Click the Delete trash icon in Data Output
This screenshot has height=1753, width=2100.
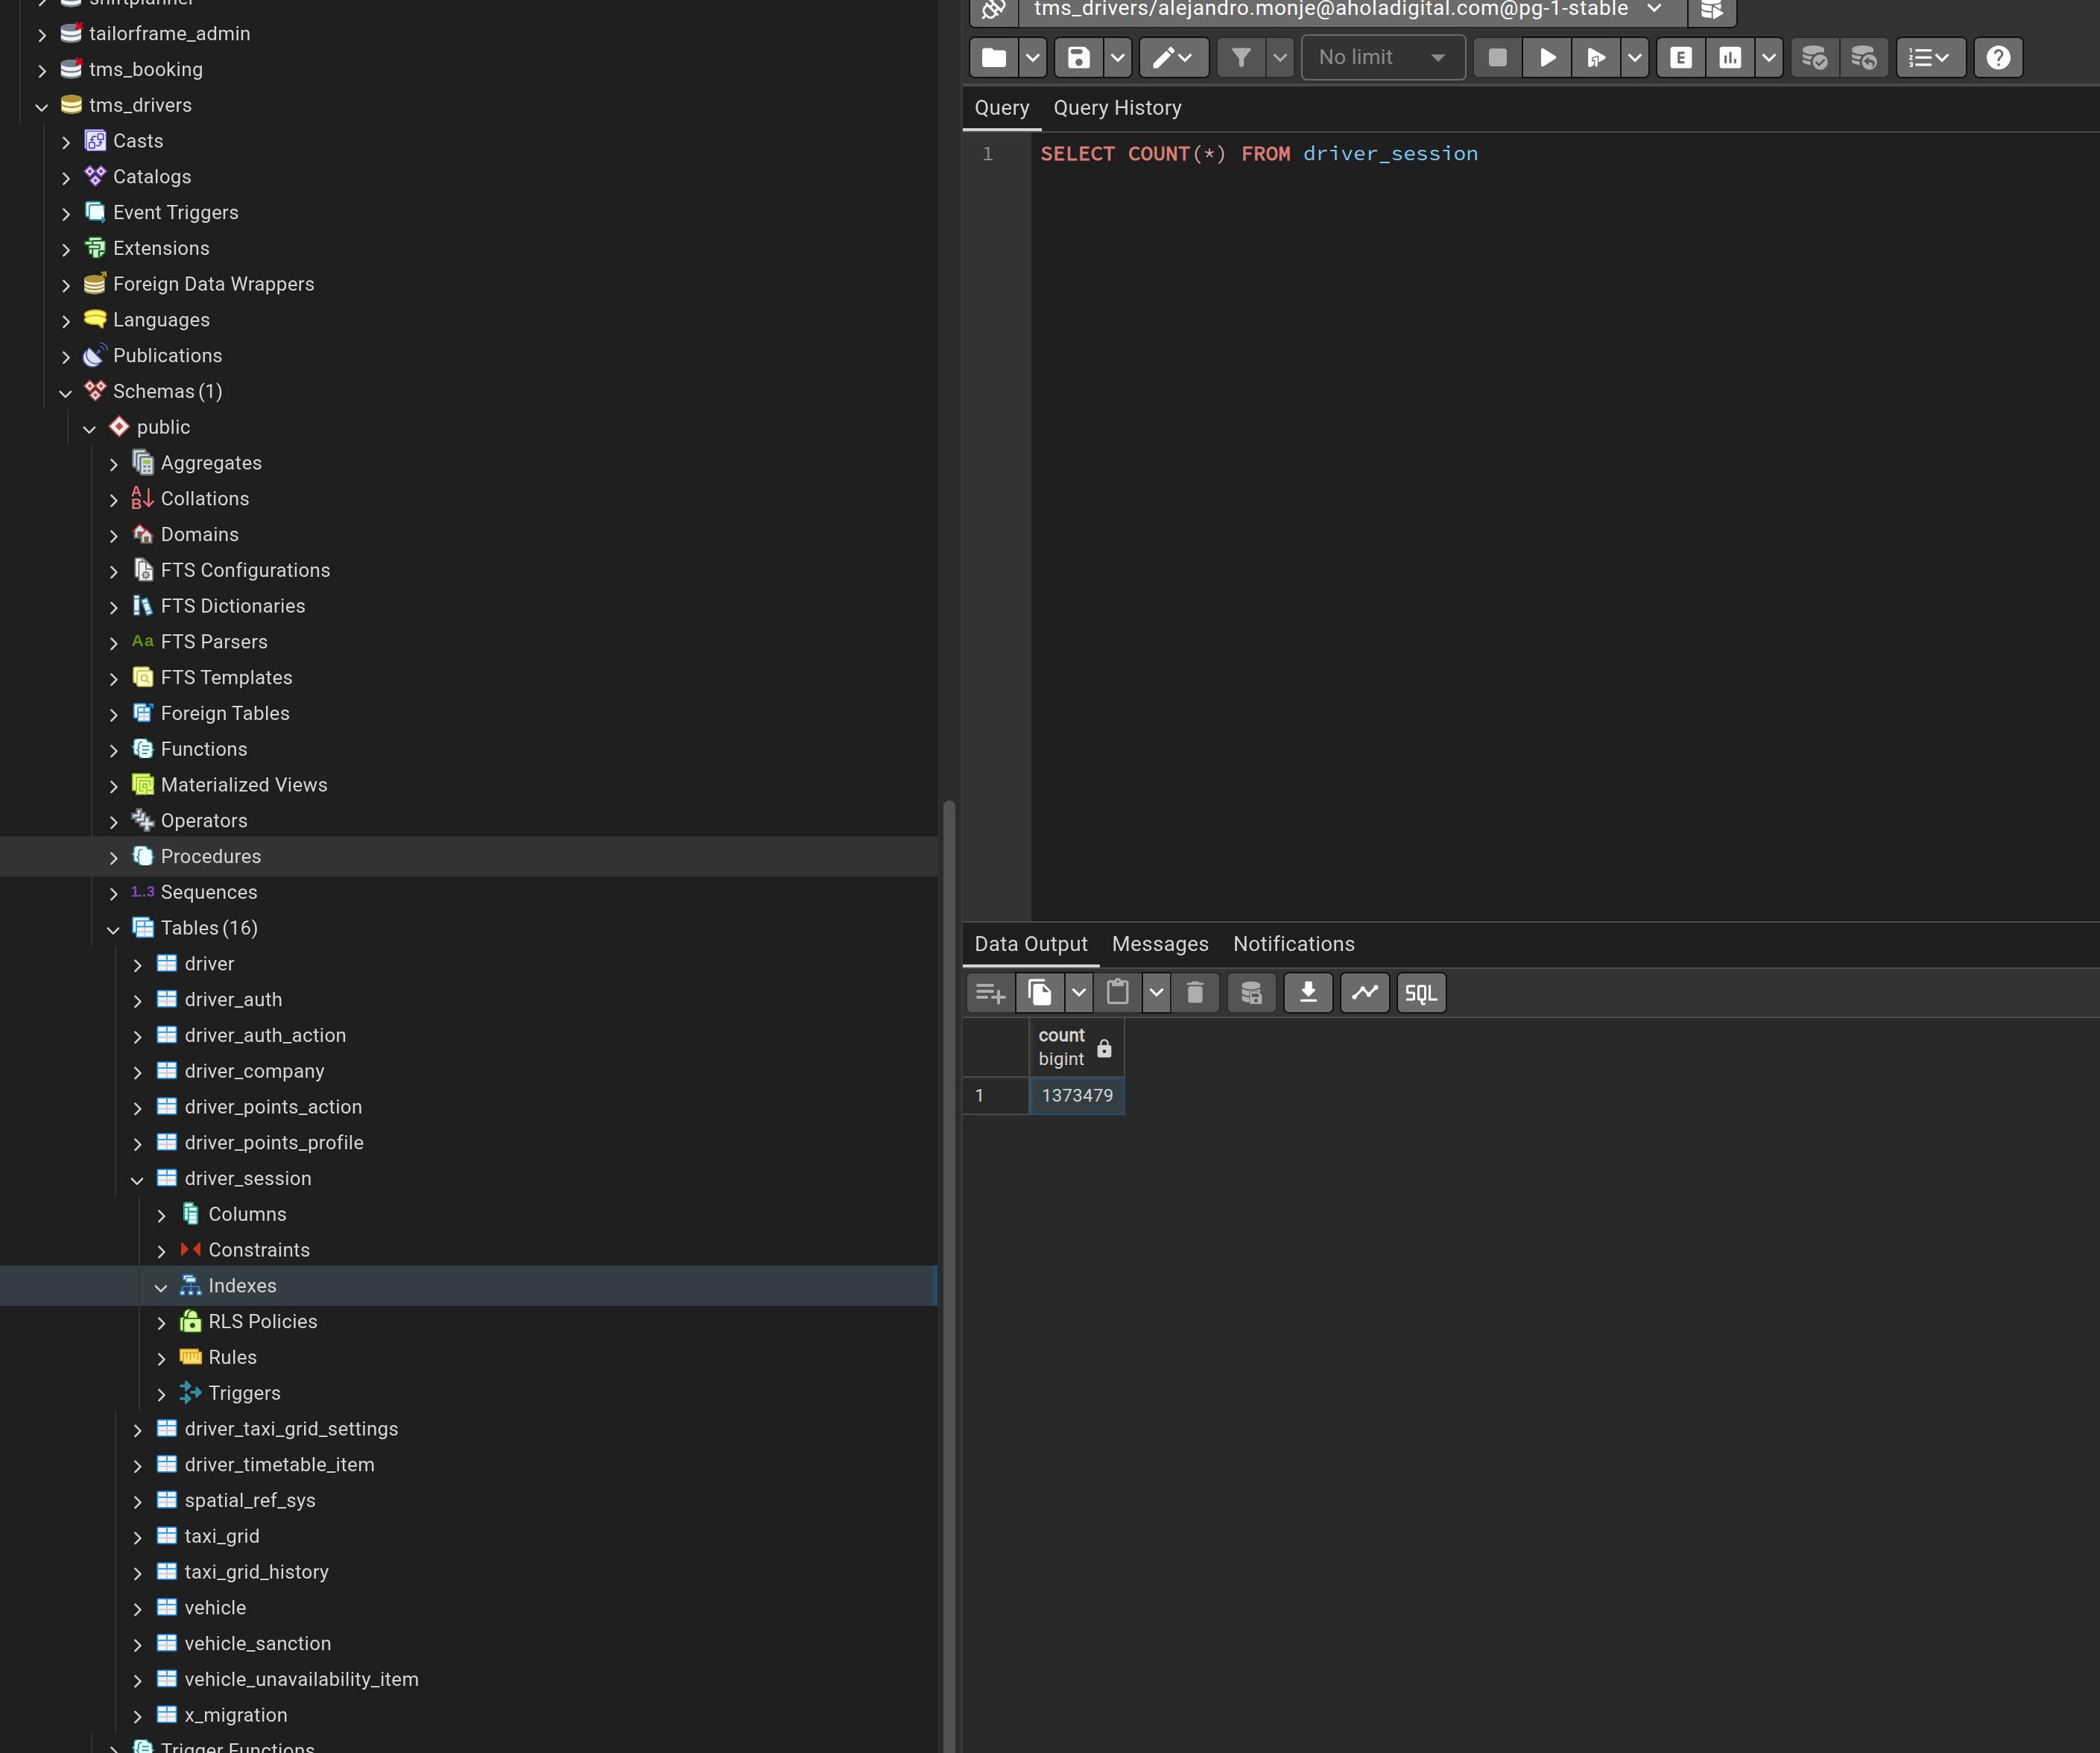pyautogui.click(x=1195, y=993)
